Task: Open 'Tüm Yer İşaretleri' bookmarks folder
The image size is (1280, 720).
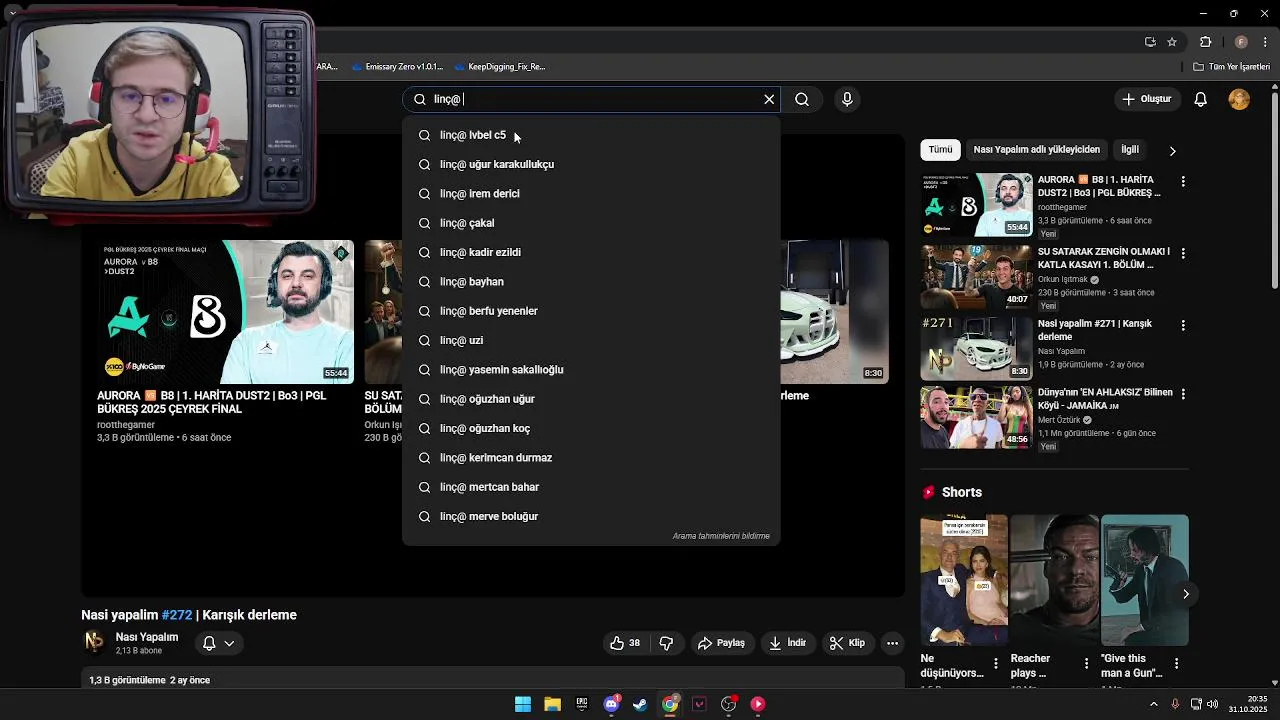Action: [1231, 67]
